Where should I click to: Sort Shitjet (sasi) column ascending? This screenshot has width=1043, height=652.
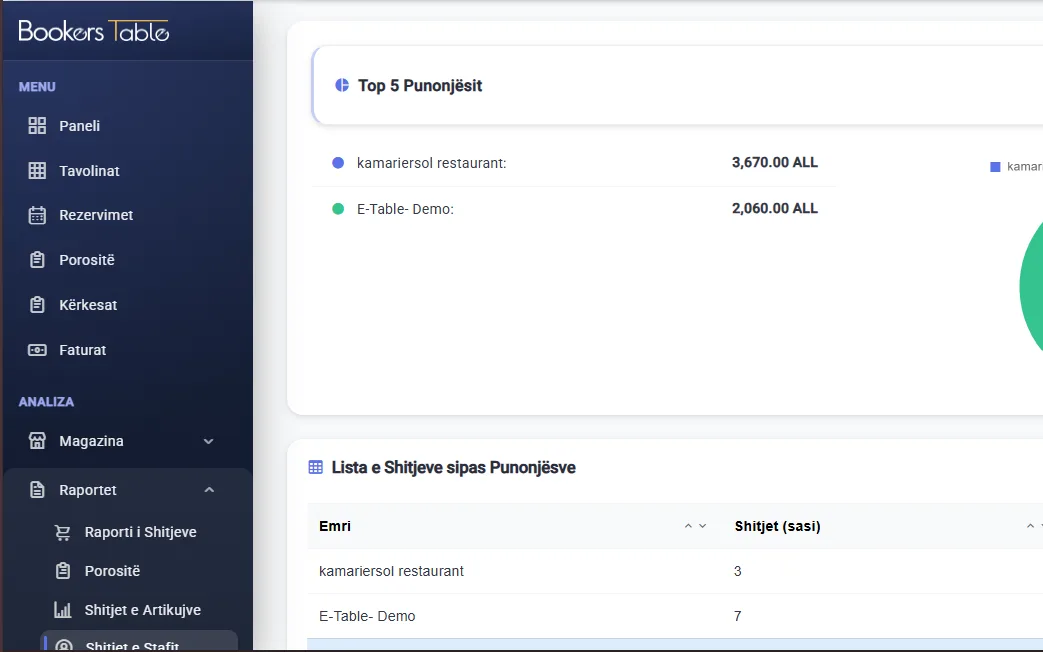pos(1030,526)
